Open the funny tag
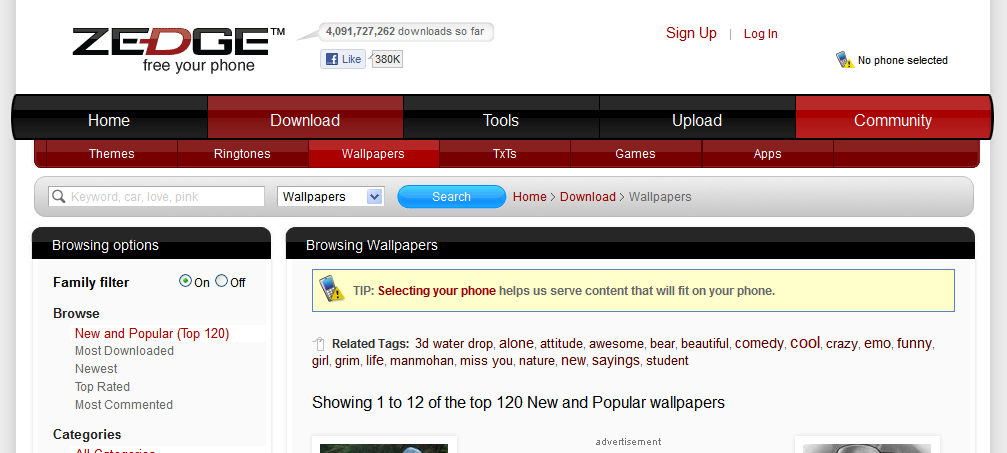The image size is (1007, 453). pos(915,343)
